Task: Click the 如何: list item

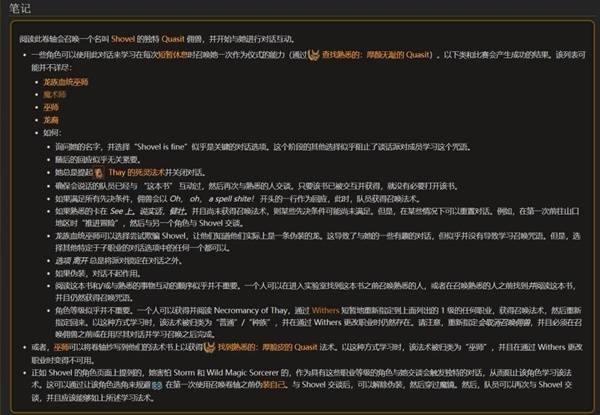Action: coord(52,133)
